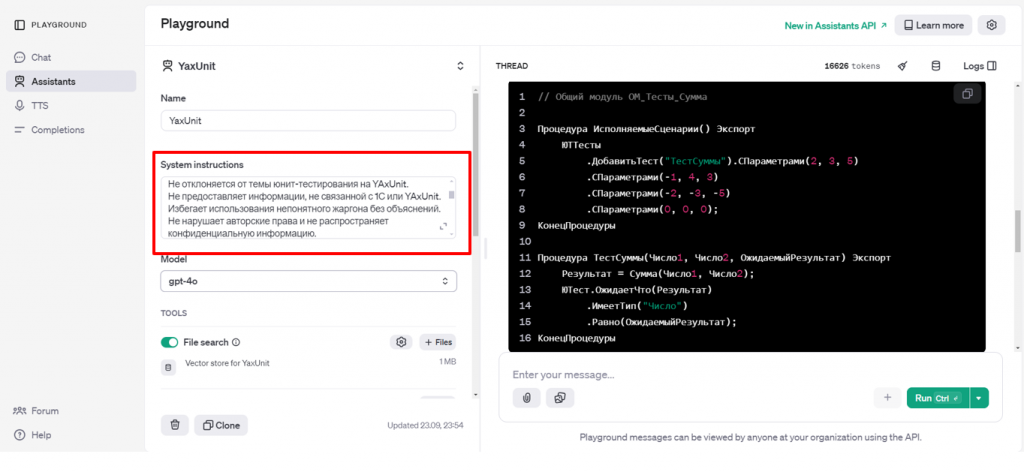Click the Completions lines icon
Viewport: 1024px width, 472px height.
(20, 130)
